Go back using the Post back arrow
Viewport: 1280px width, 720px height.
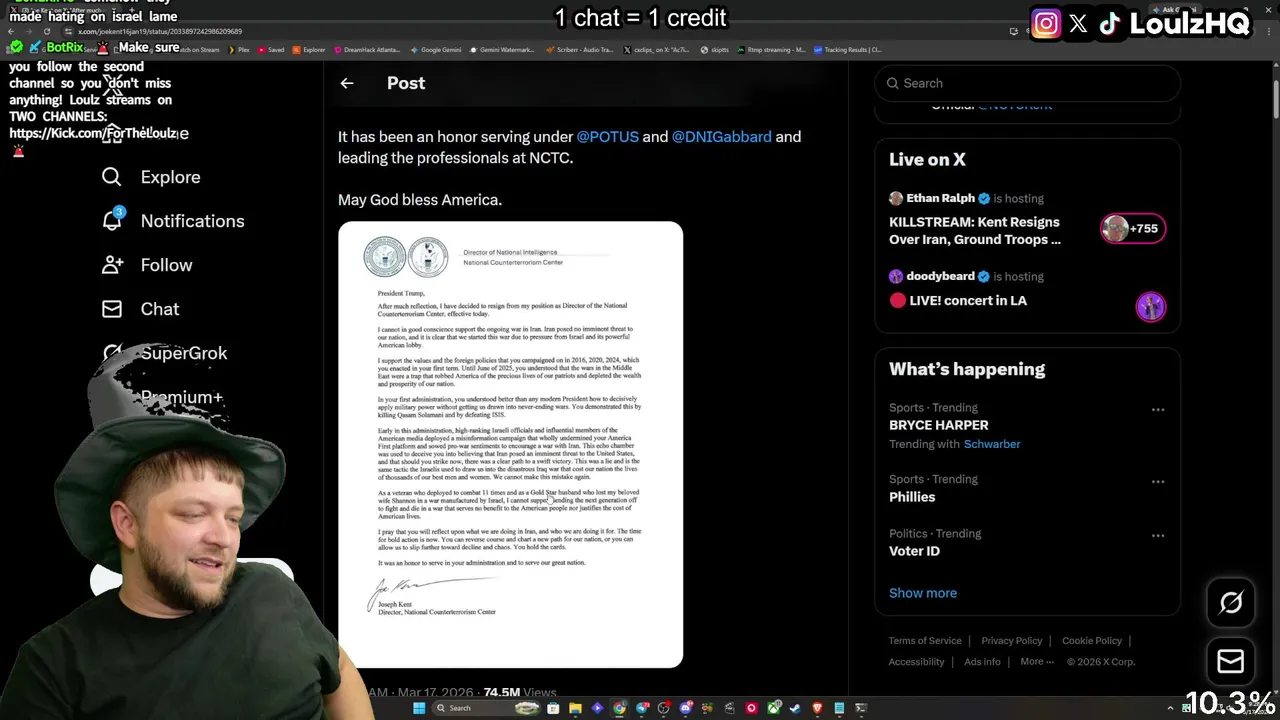click(347, 83)
